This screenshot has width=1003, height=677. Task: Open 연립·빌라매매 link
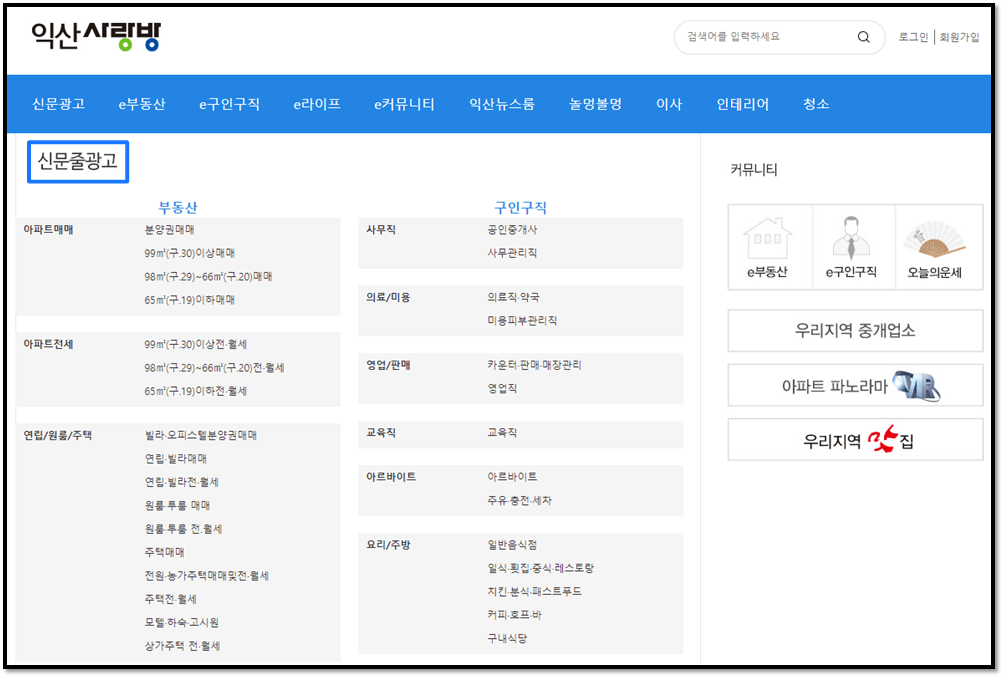pos(176,458)
